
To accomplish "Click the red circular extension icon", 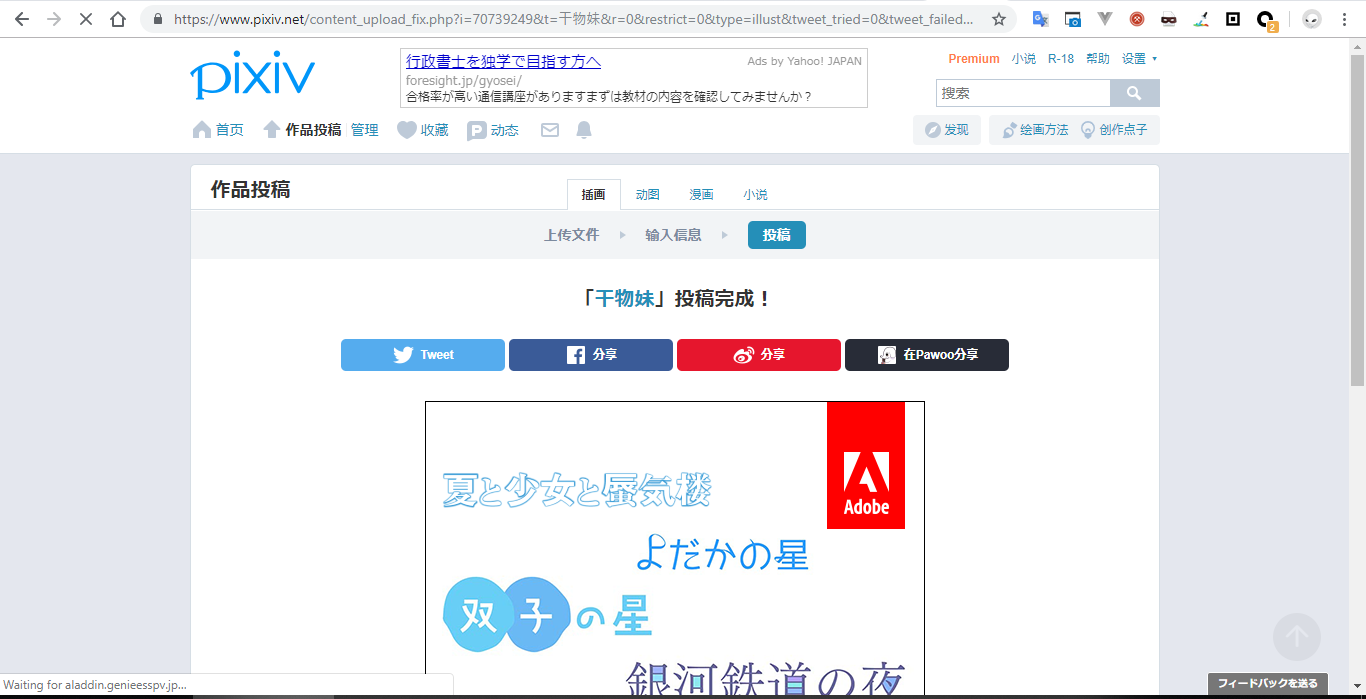I will coord(1137,19).
